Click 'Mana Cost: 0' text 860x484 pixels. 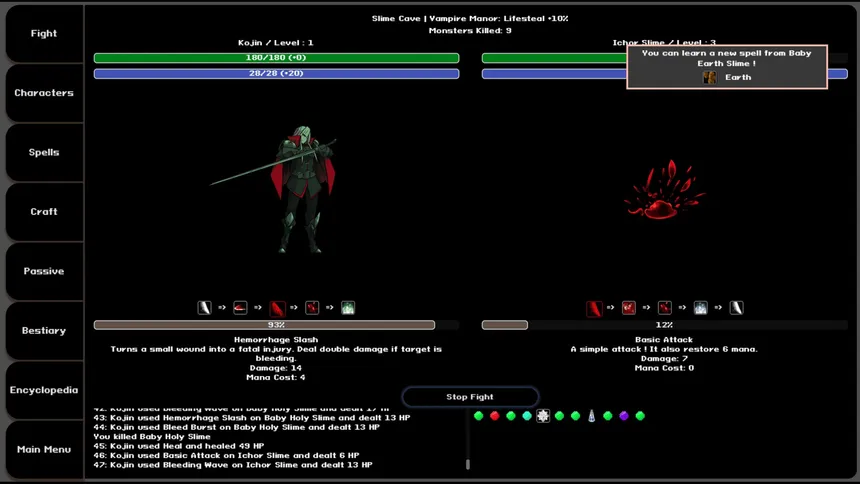pyautogui.click(x=664, y=368)
